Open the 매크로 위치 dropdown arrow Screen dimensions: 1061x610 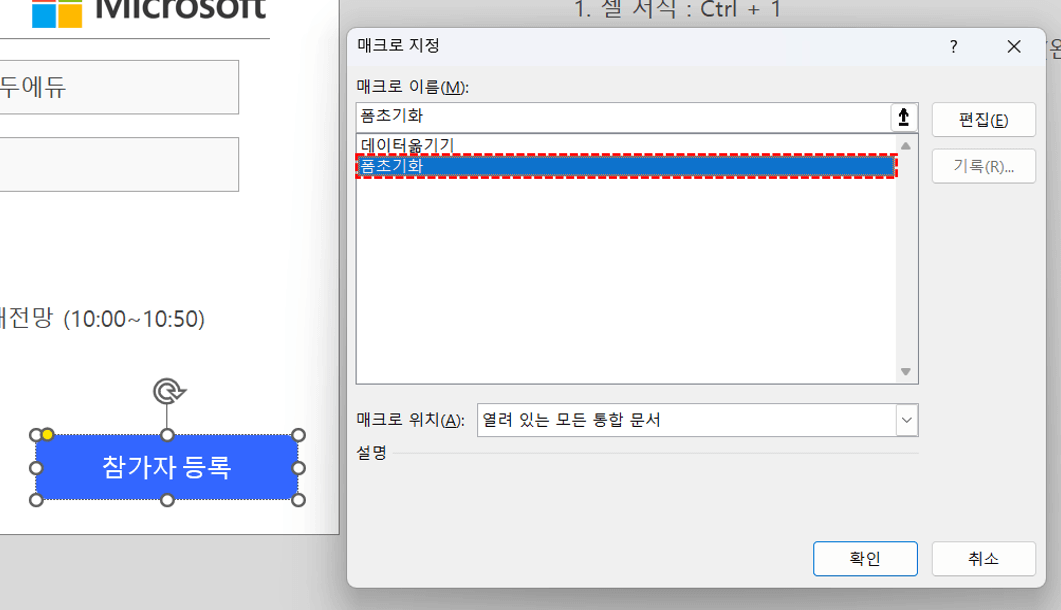pyautogui.click(x=905, y=420)
